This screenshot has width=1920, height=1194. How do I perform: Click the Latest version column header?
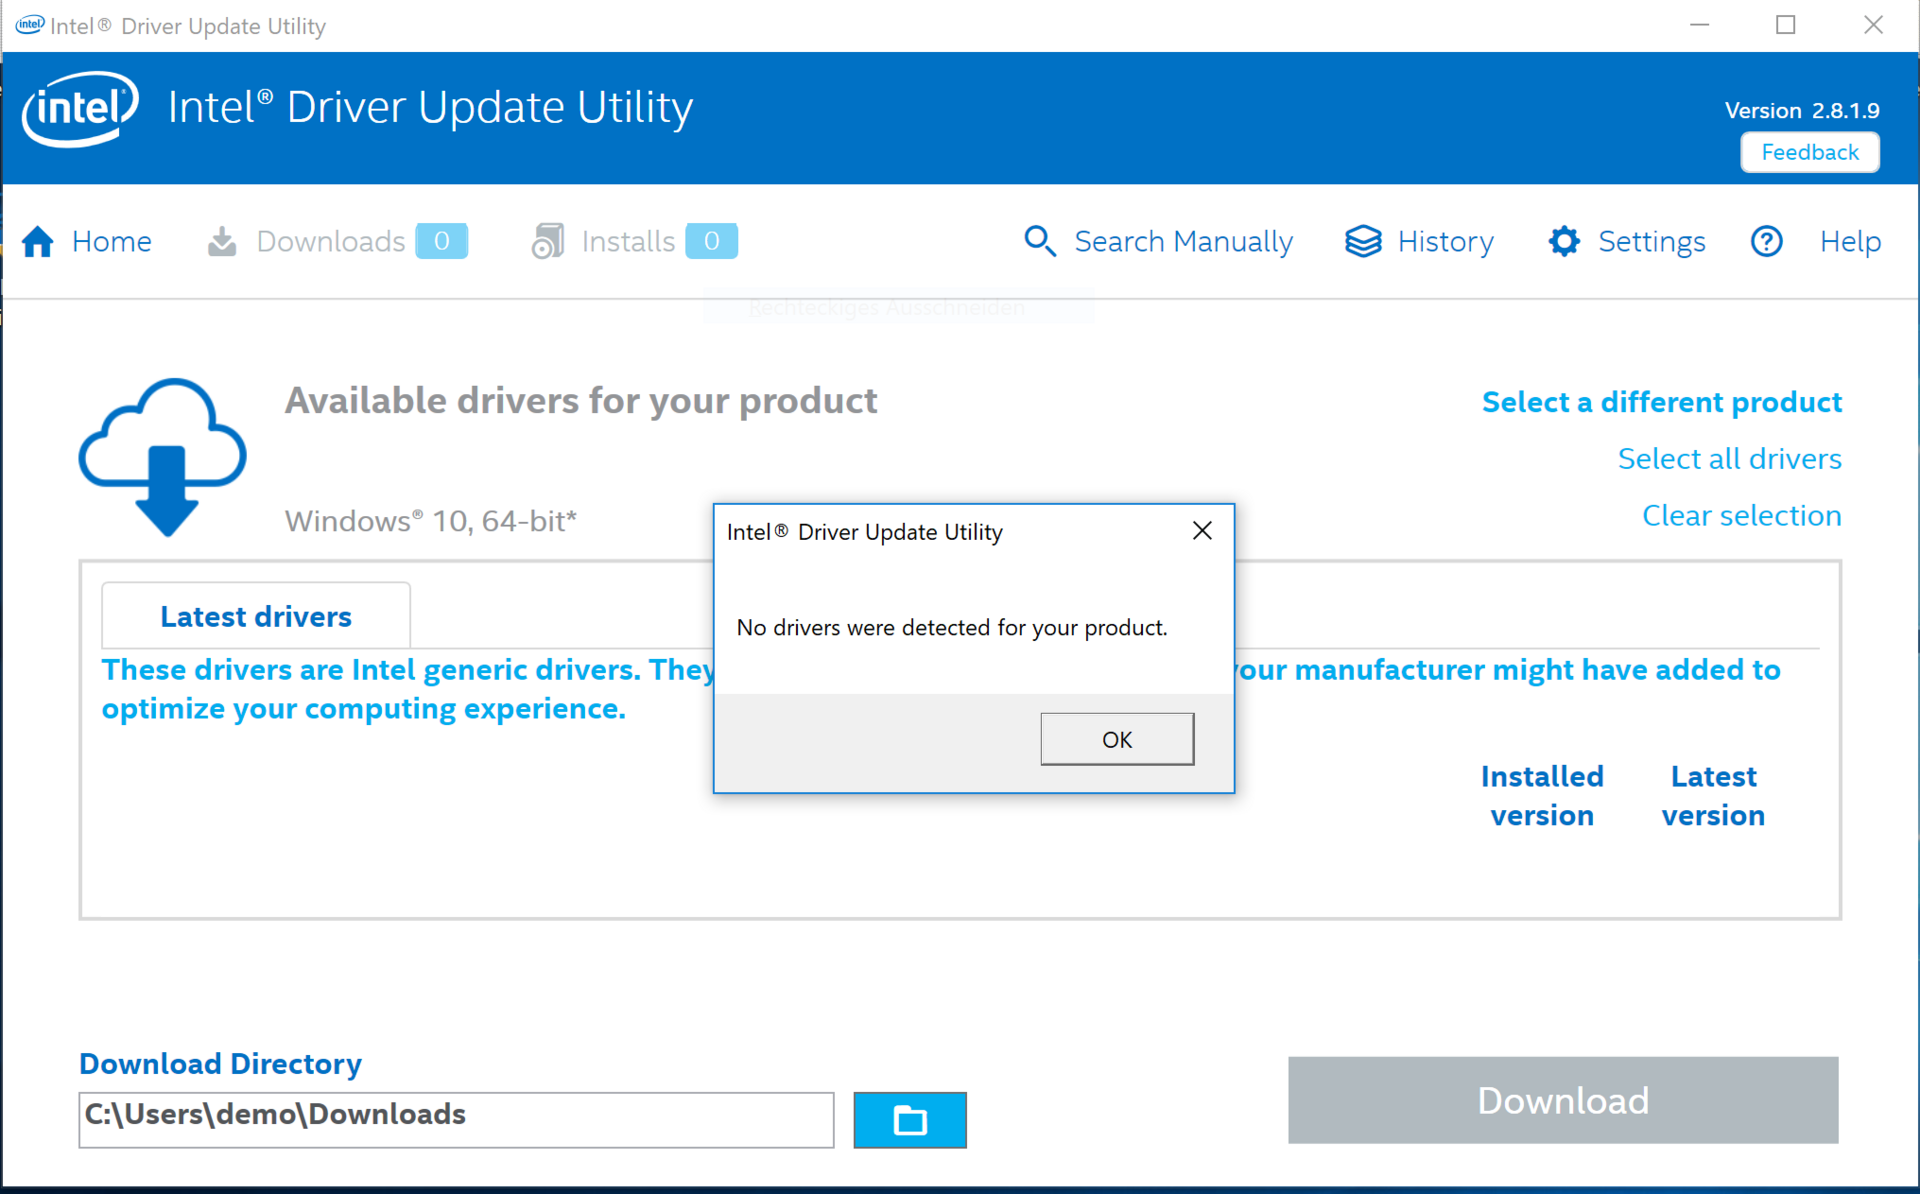click(x=1713, y=796)
